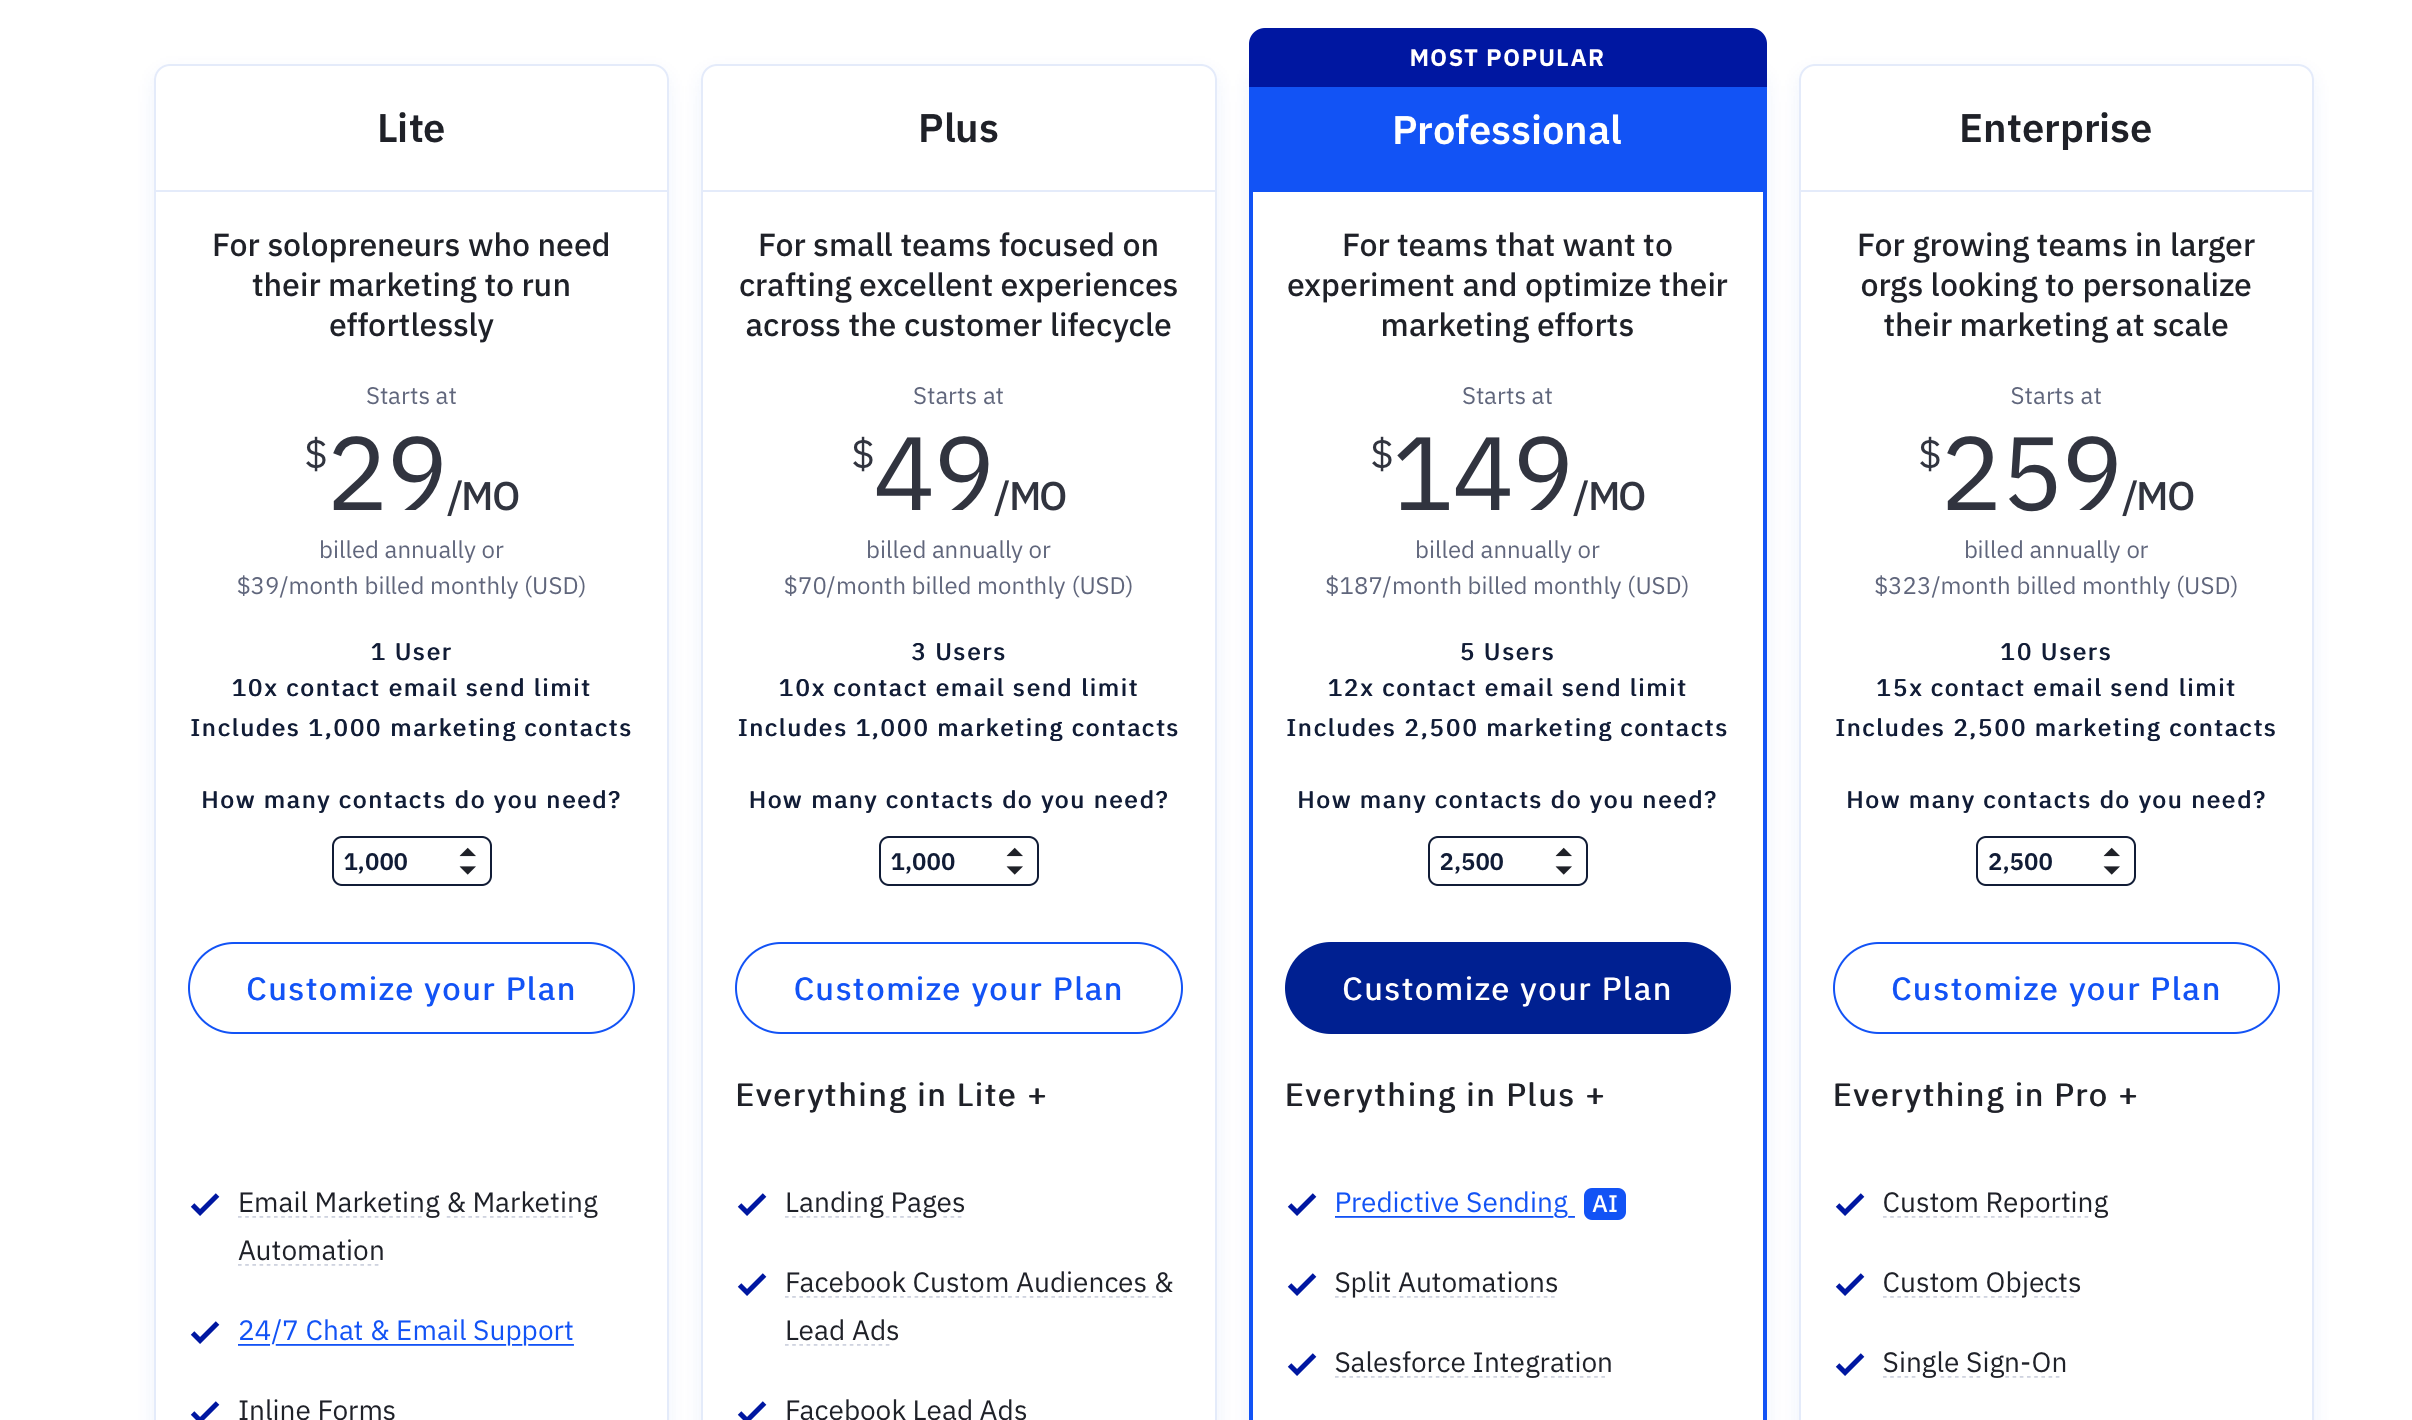The image size is (2412, 1420).
Task: Click Customize your Plan on Professional
Action: tap(1508, 987)
